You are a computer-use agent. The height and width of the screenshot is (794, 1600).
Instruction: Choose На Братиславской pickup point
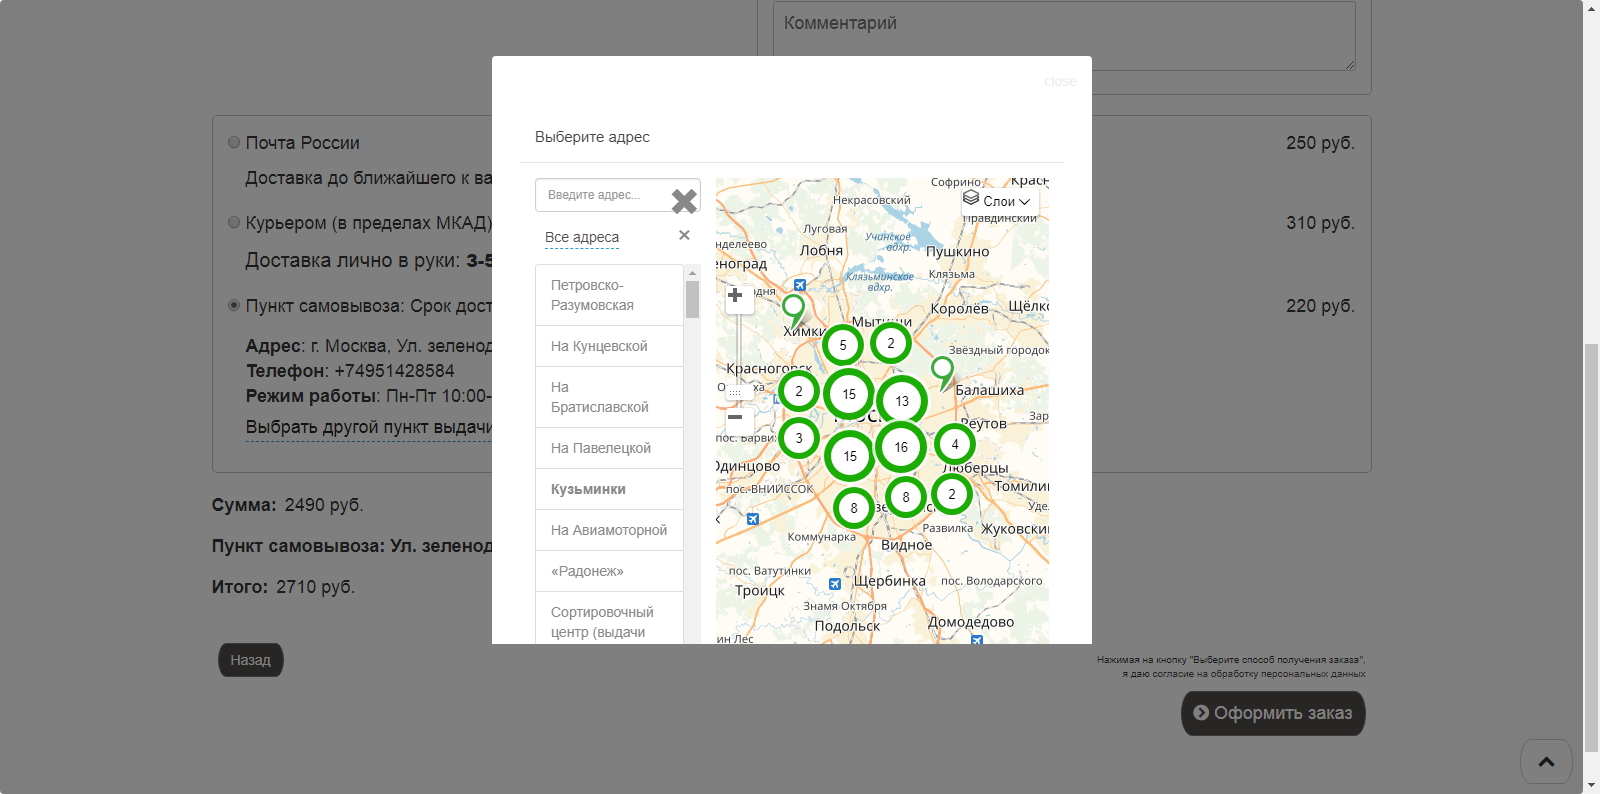coord(609,397)
